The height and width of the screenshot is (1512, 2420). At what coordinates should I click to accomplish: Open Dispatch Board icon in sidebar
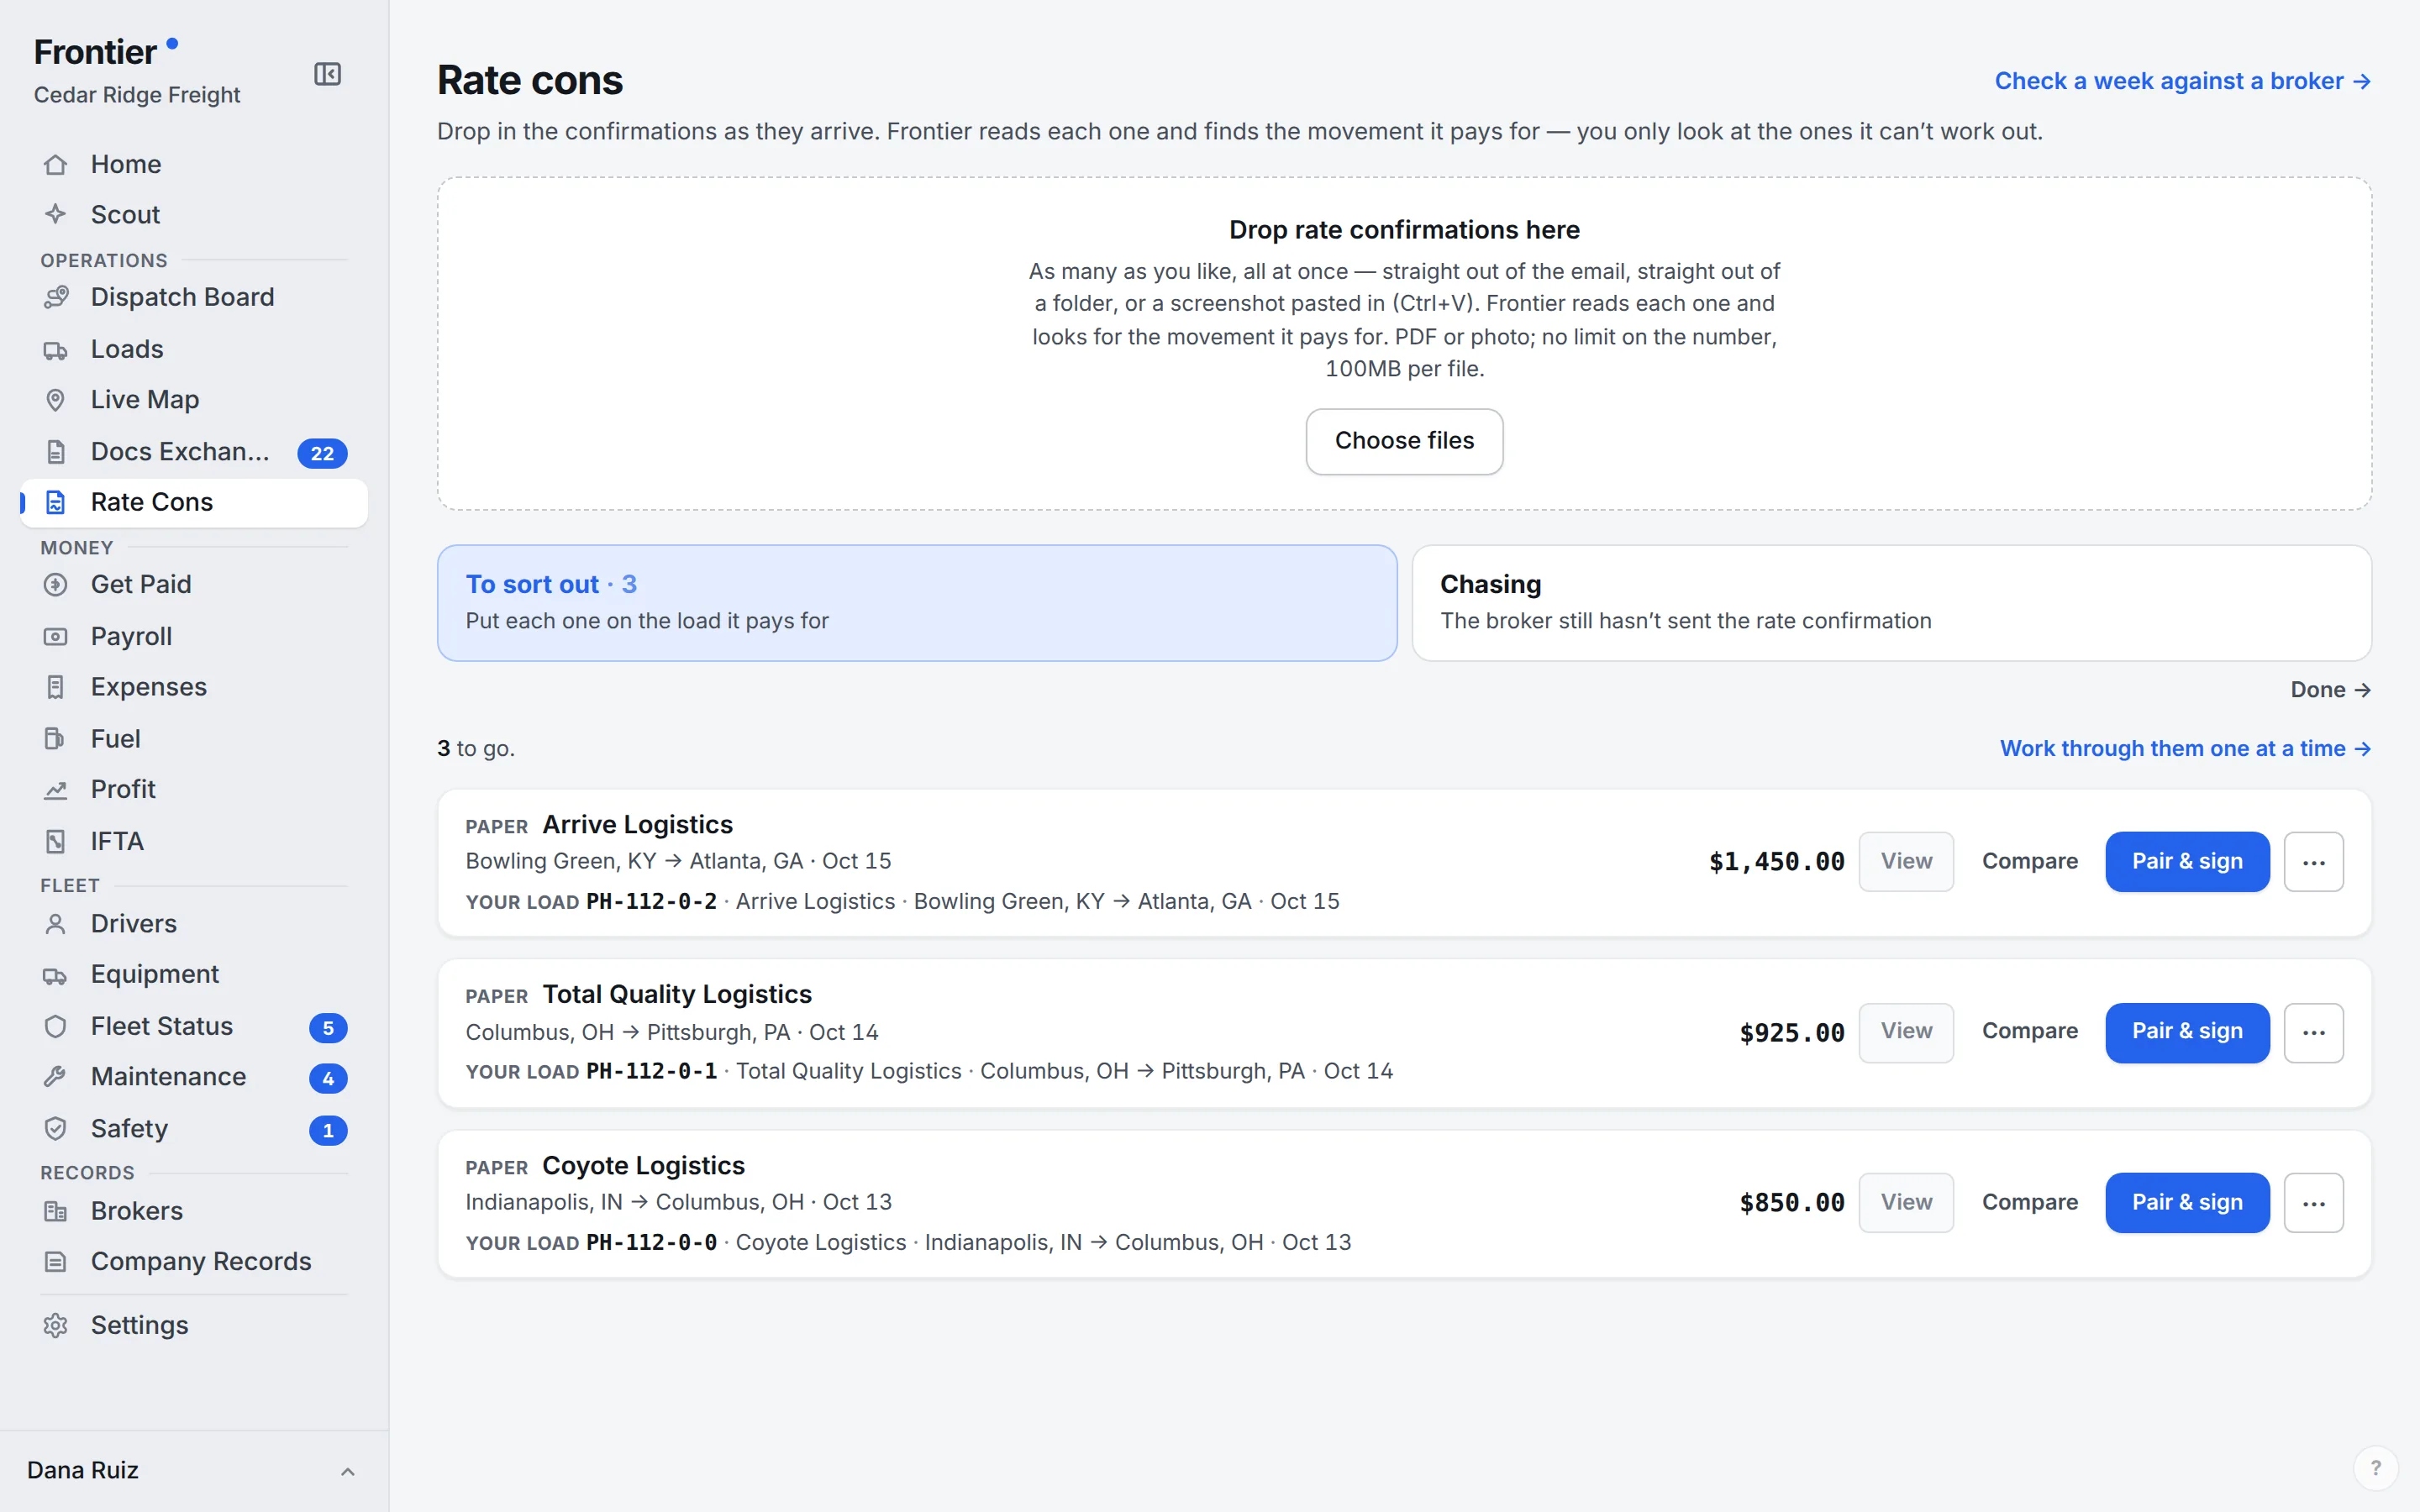pyautogui.click(x=56, y=297)
